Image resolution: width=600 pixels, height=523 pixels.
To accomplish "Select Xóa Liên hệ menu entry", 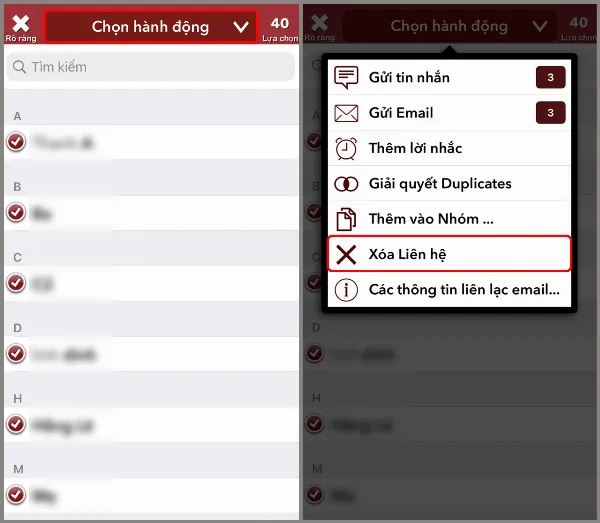I will 449,254.
